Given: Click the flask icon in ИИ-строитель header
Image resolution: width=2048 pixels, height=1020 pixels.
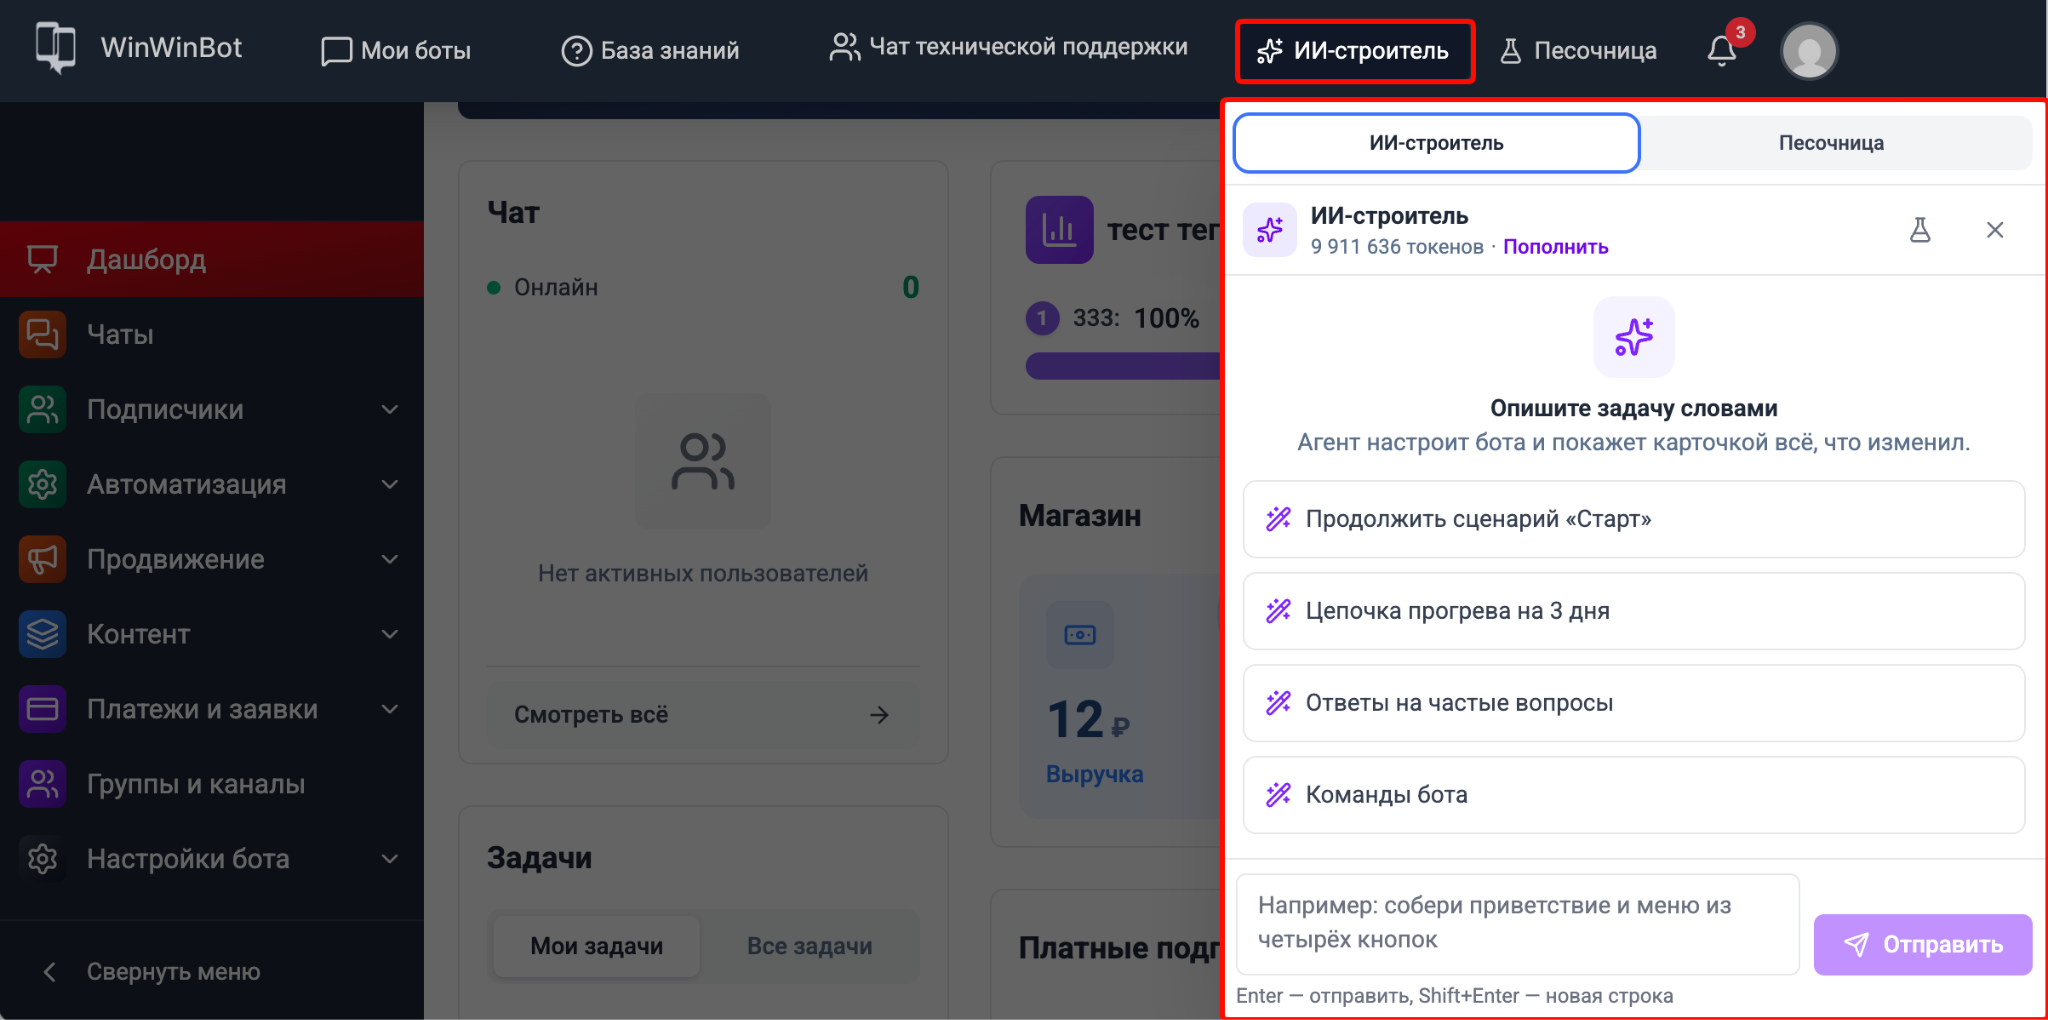Looking at the screenshot, I should coord(1920,230).
